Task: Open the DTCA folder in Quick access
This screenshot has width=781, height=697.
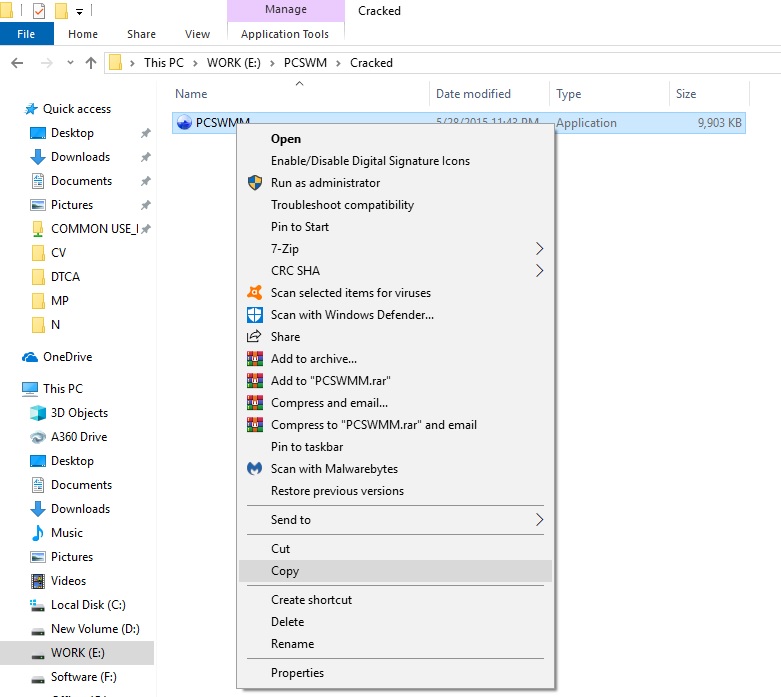Action: coord(65,277)
